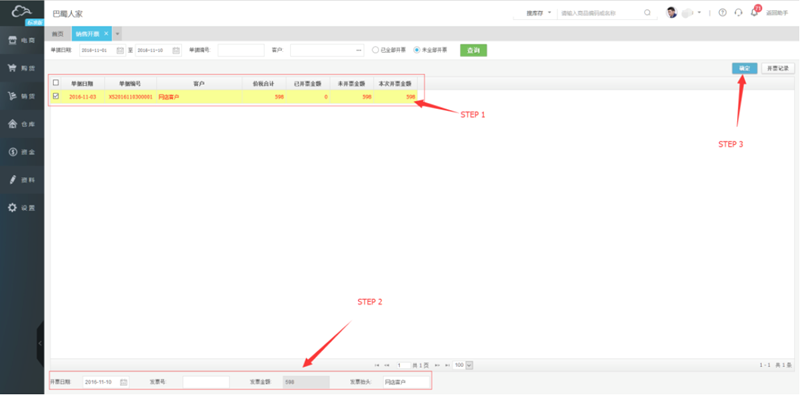Select the 已全部开票 radio button
800x395 pixels.
[x=376, y=50]
